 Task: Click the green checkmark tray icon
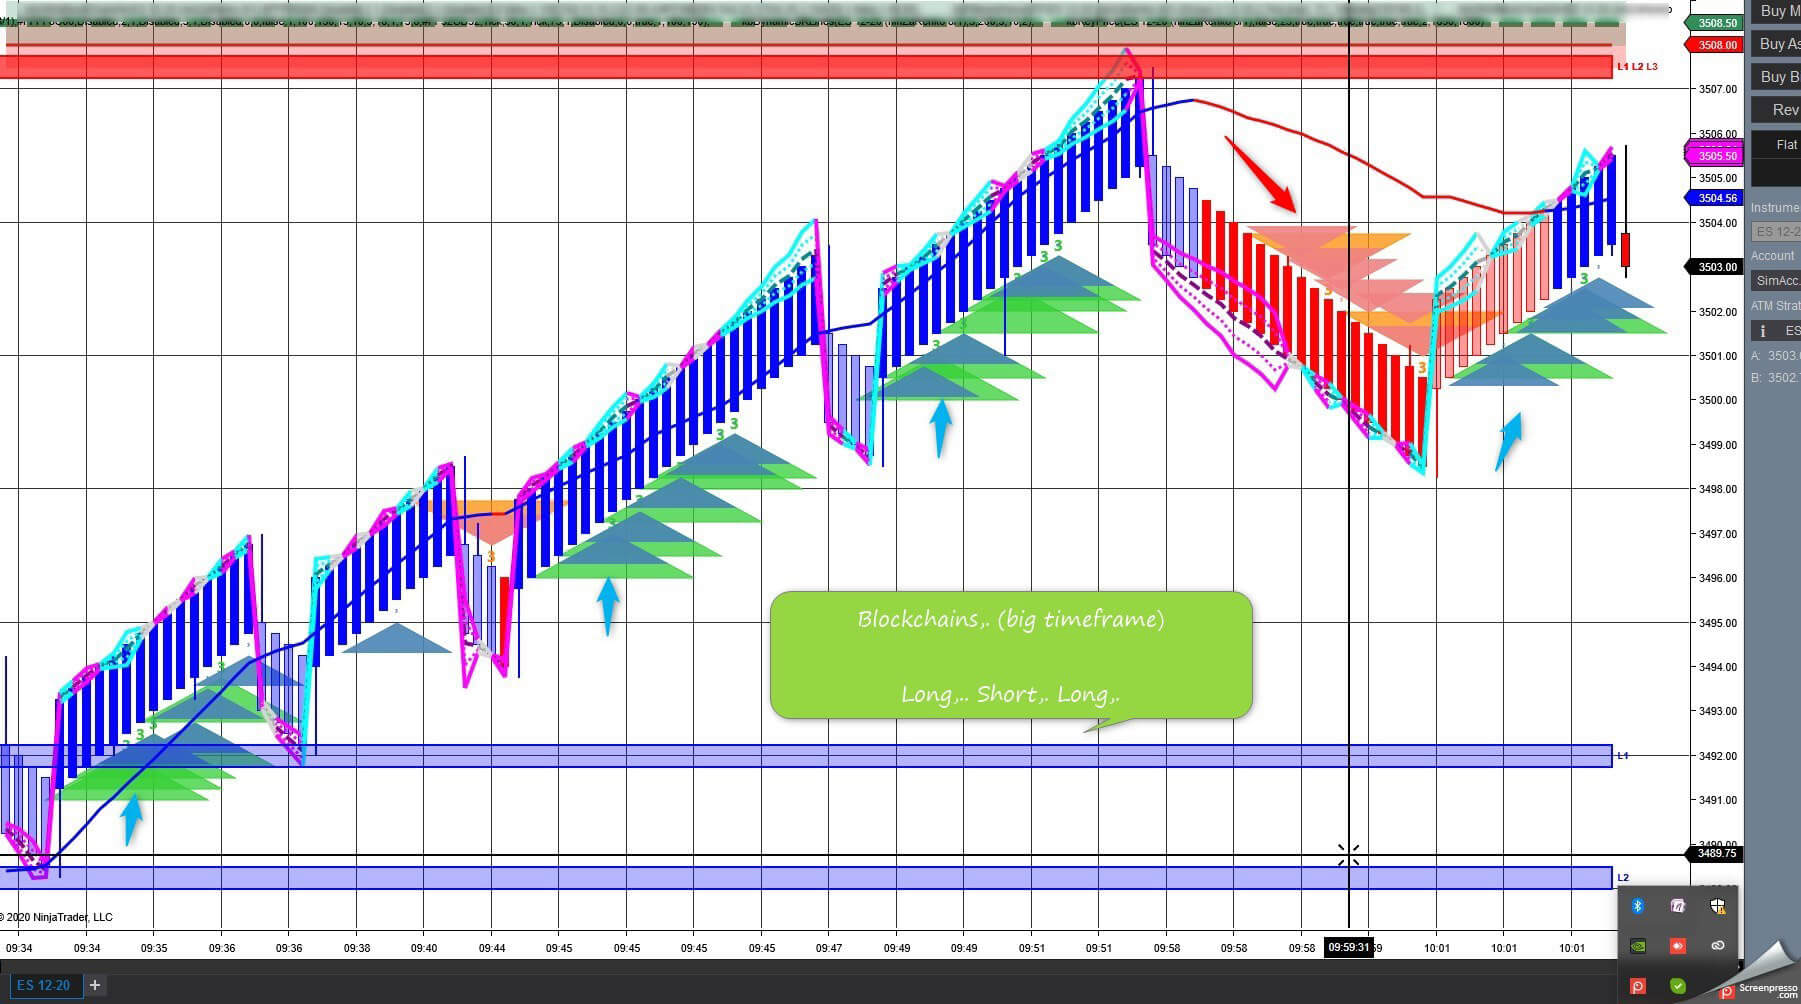tap(1678, 986)
